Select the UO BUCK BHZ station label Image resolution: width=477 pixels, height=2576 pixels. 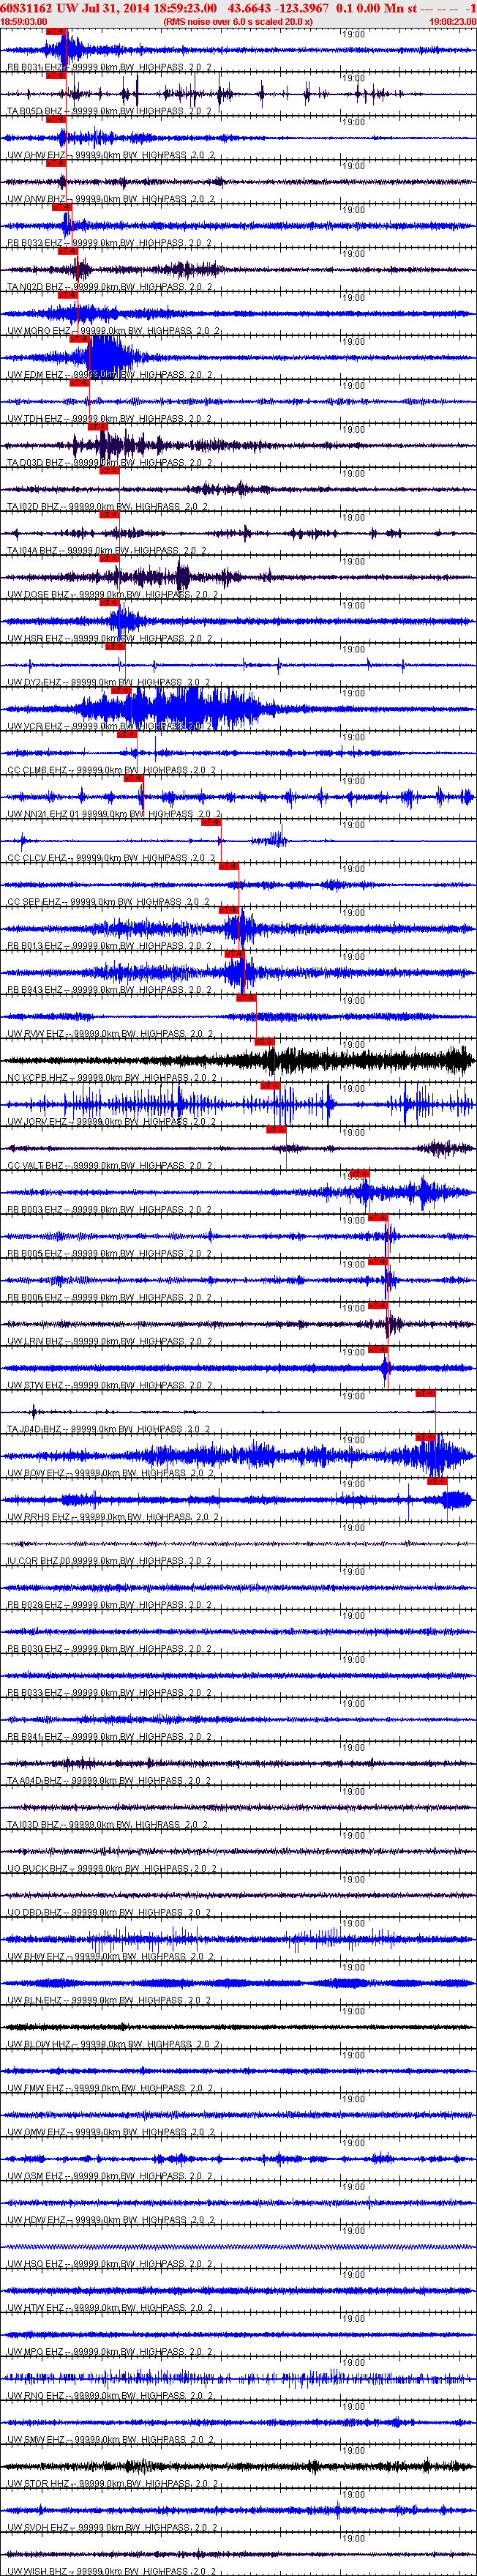click(111, 1869)
